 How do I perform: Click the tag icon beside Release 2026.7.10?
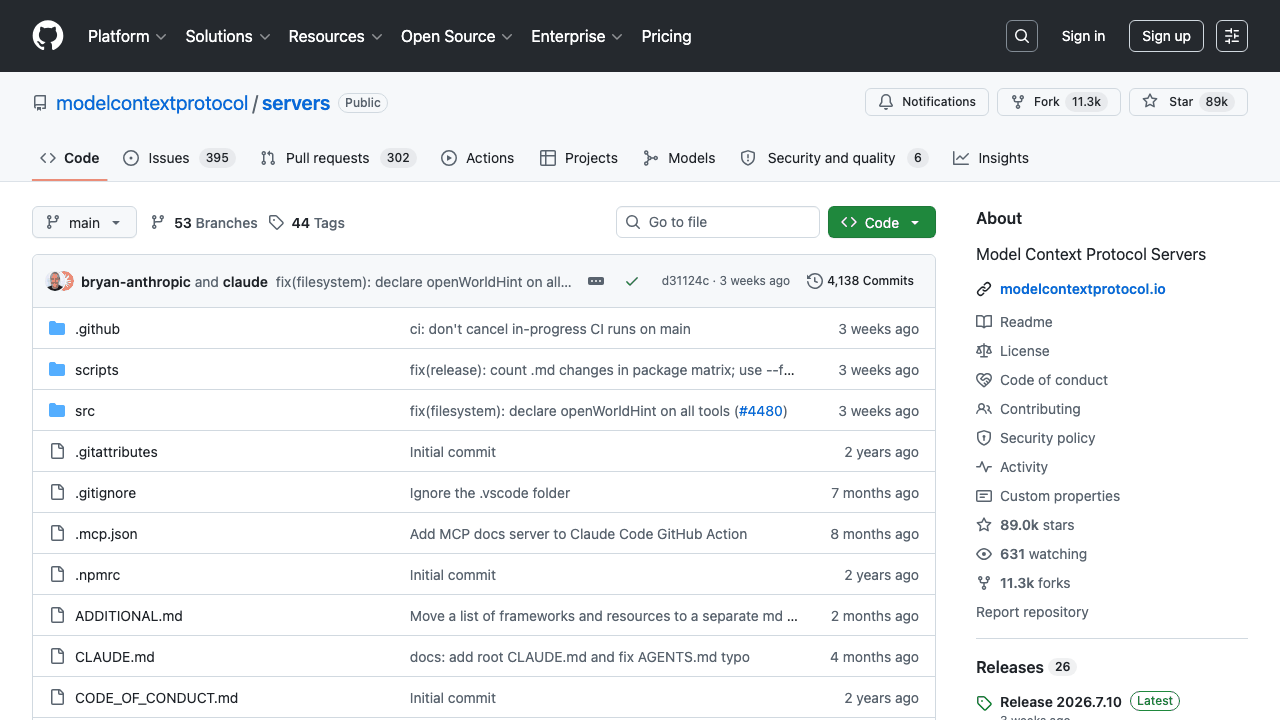pos(984,703)
